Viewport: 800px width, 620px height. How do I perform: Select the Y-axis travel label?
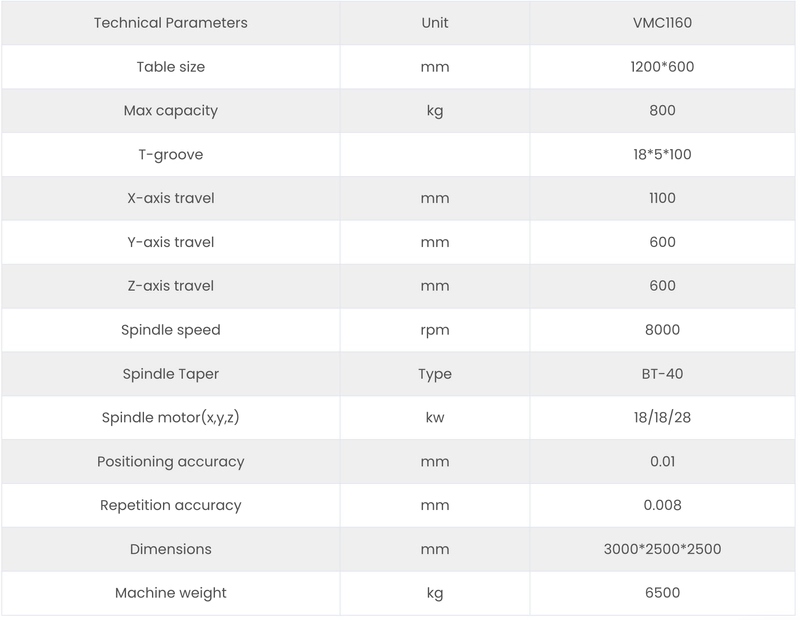point(170,242)
